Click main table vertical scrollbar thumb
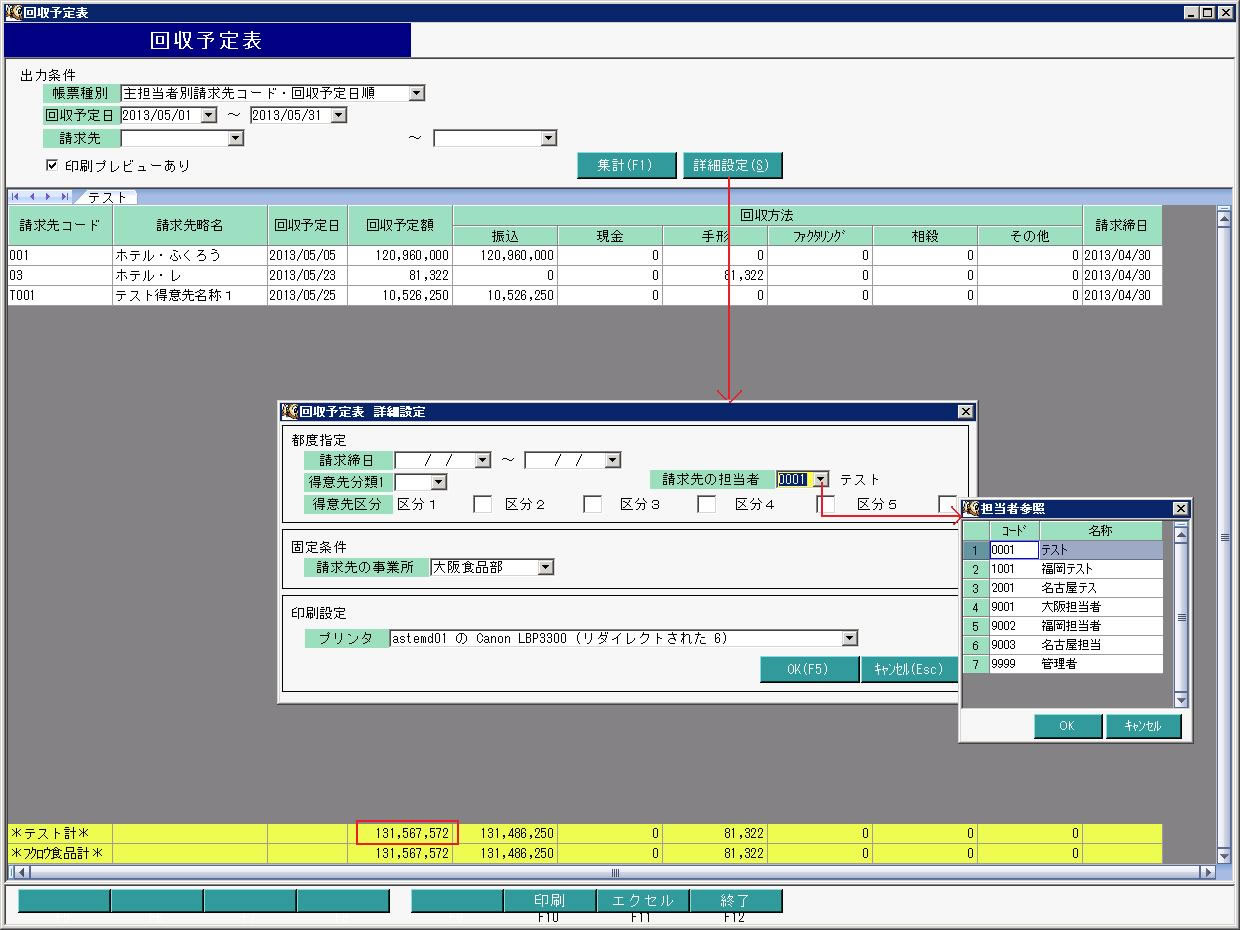 pyautogui.click(x=1224, y=537)
